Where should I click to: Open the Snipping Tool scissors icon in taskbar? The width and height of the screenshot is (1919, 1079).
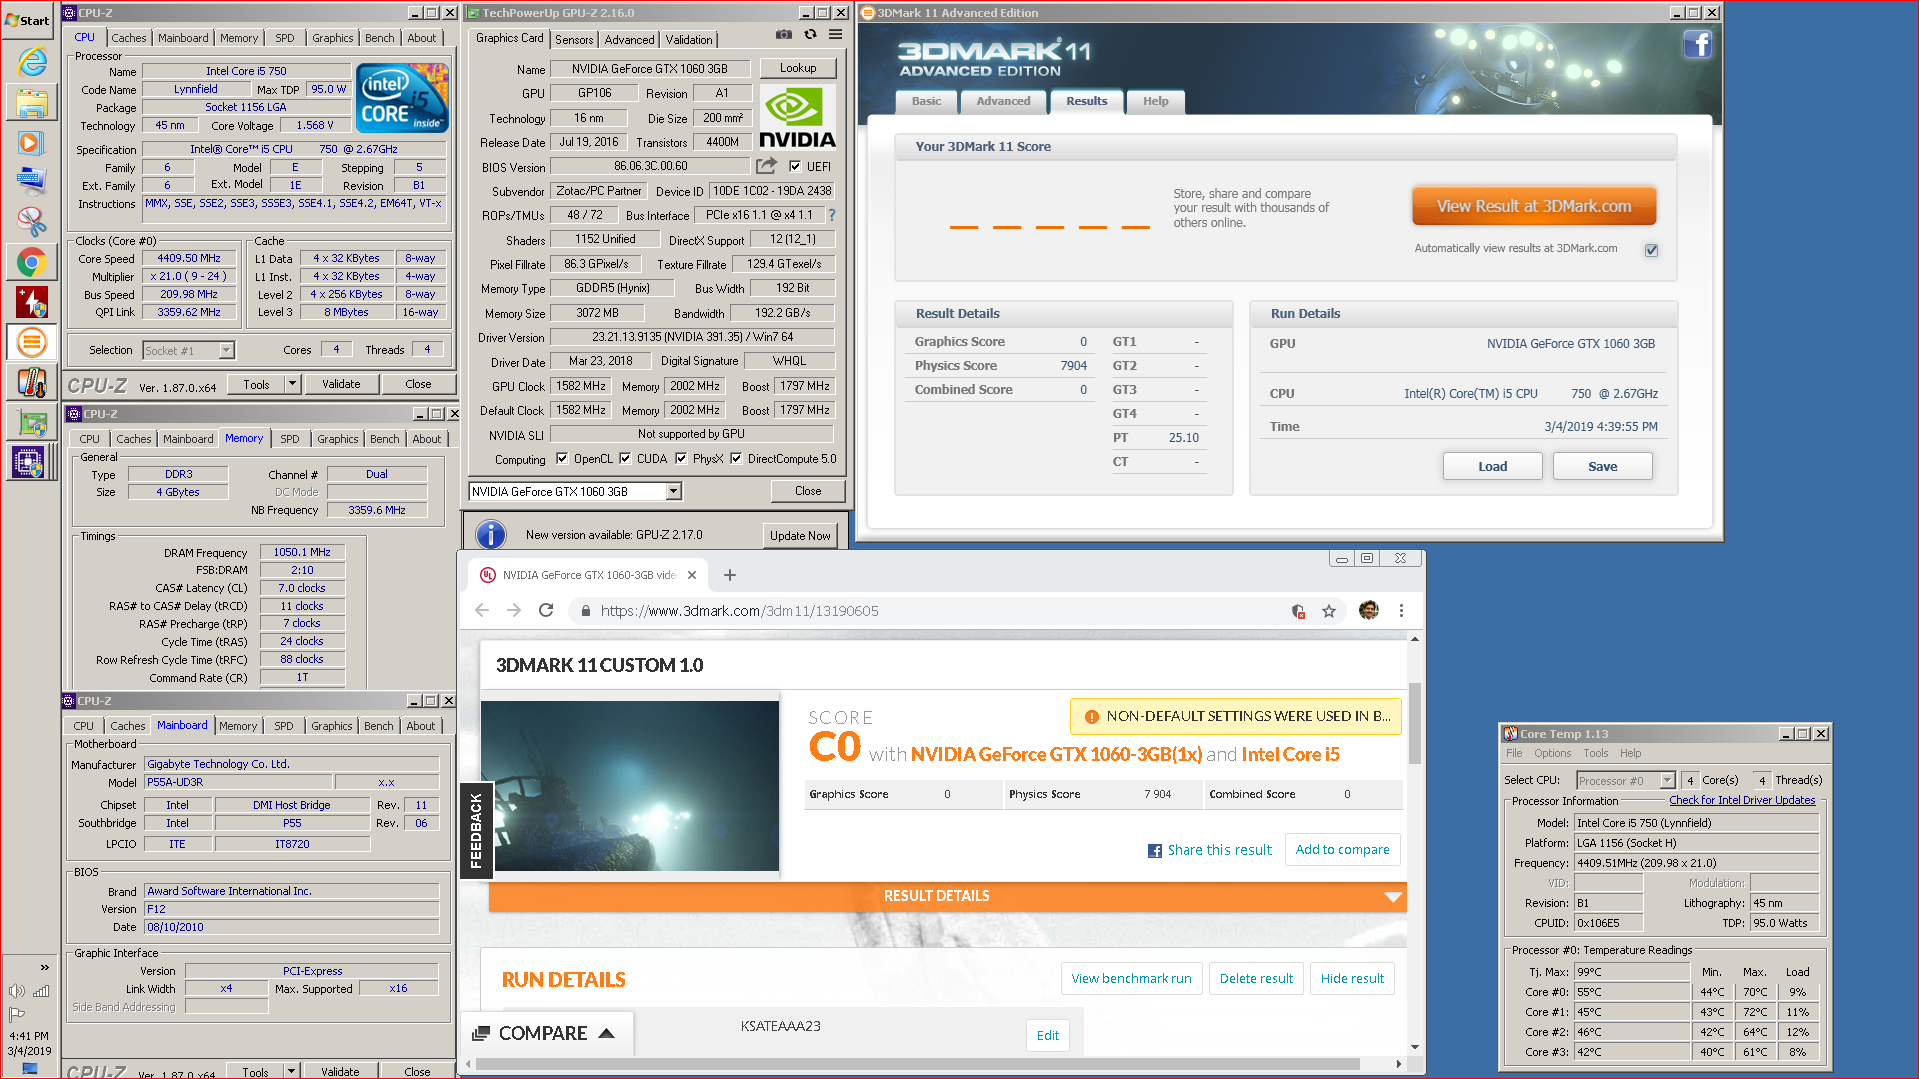pyautogui.click(x=32, y=221)
